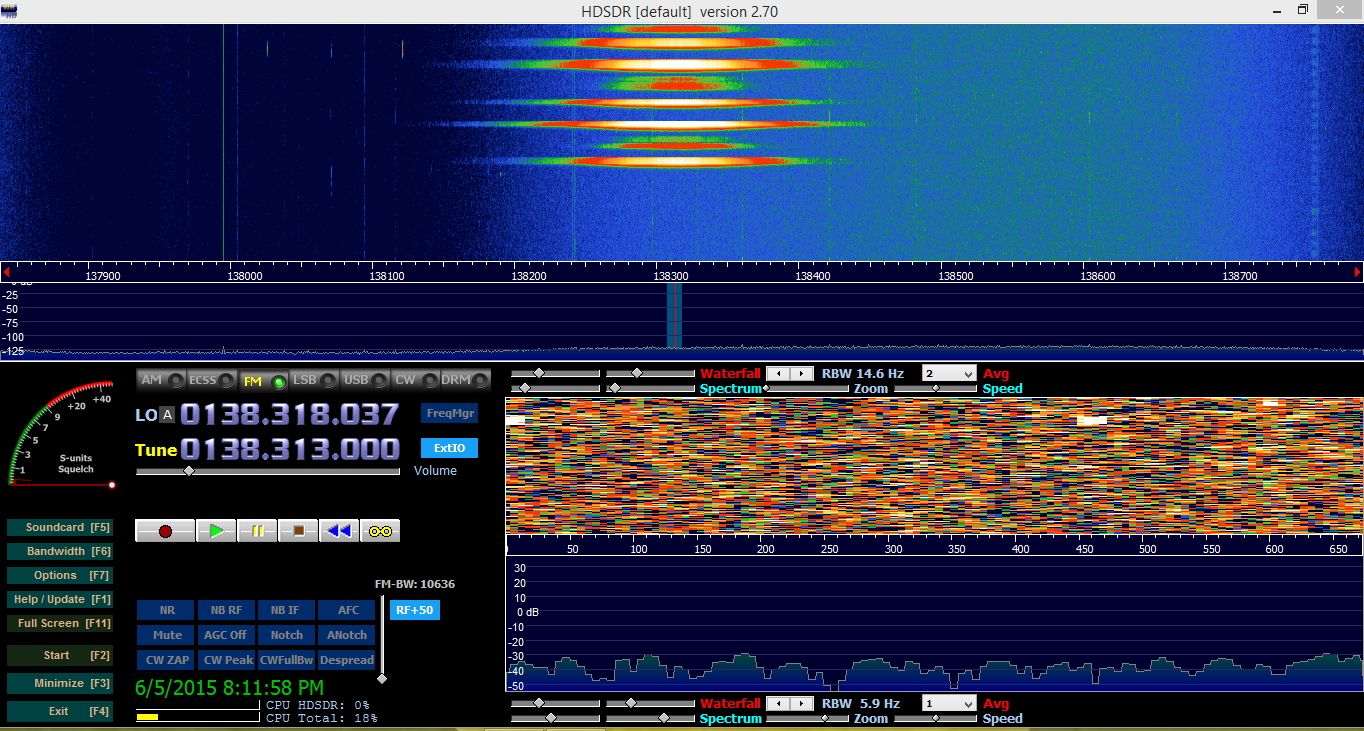Select ECSS demodulation mode
The image size is (1364, 731).
click(212, 380)
